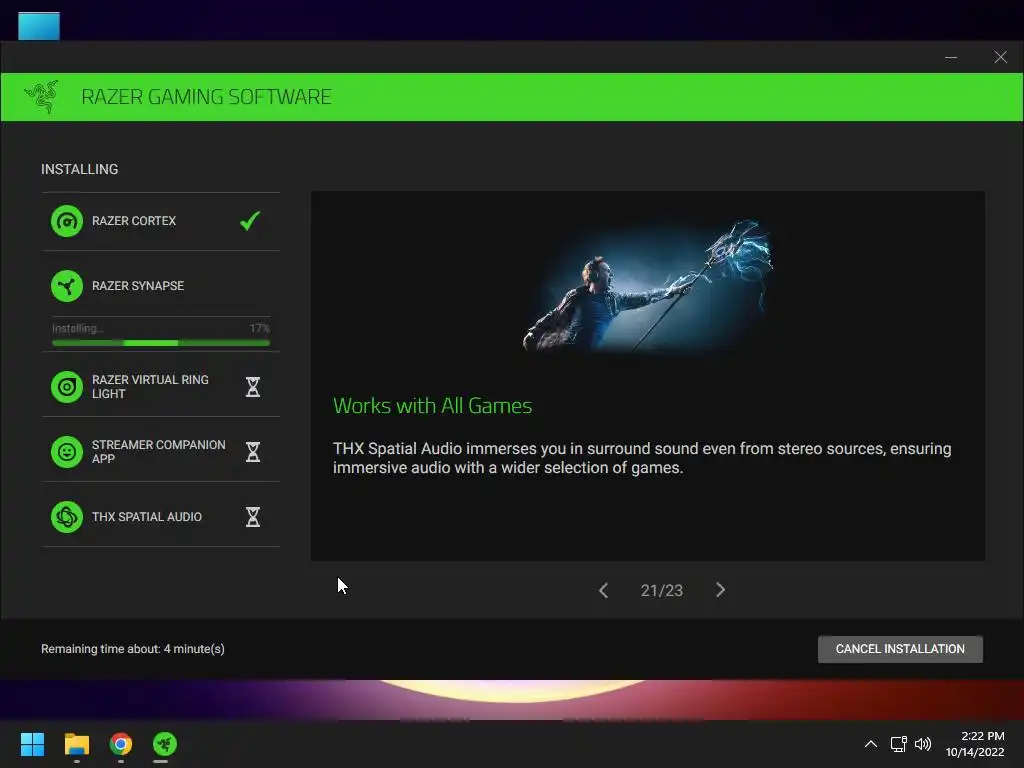Image resolution: width=1024 pixels, height=768 pixels.
Task: Click the Razer Virtual Ring Light icon
Action: pos(67,387)
